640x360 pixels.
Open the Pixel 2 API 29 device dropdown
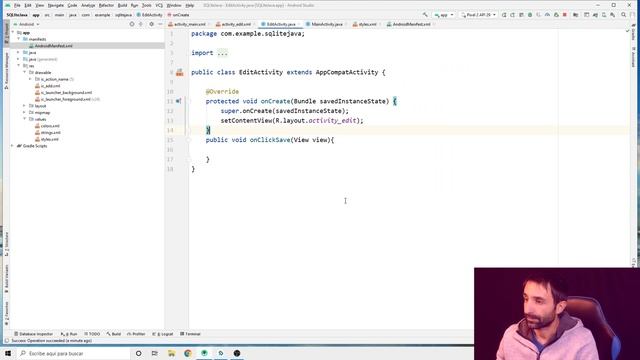[478, 15]
